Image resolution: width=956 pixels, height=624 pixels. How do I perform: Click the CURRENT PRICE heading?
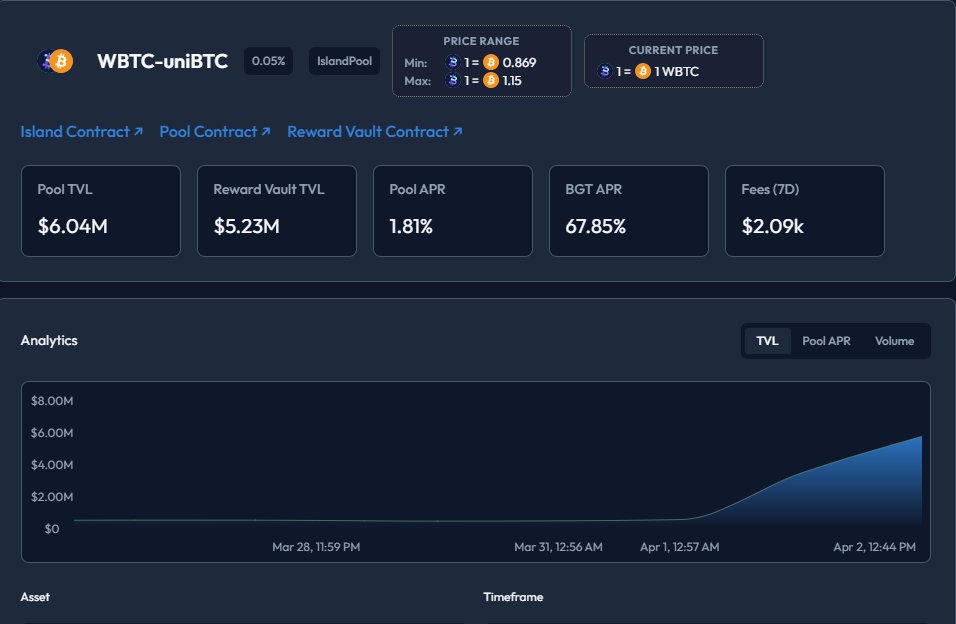673,50
